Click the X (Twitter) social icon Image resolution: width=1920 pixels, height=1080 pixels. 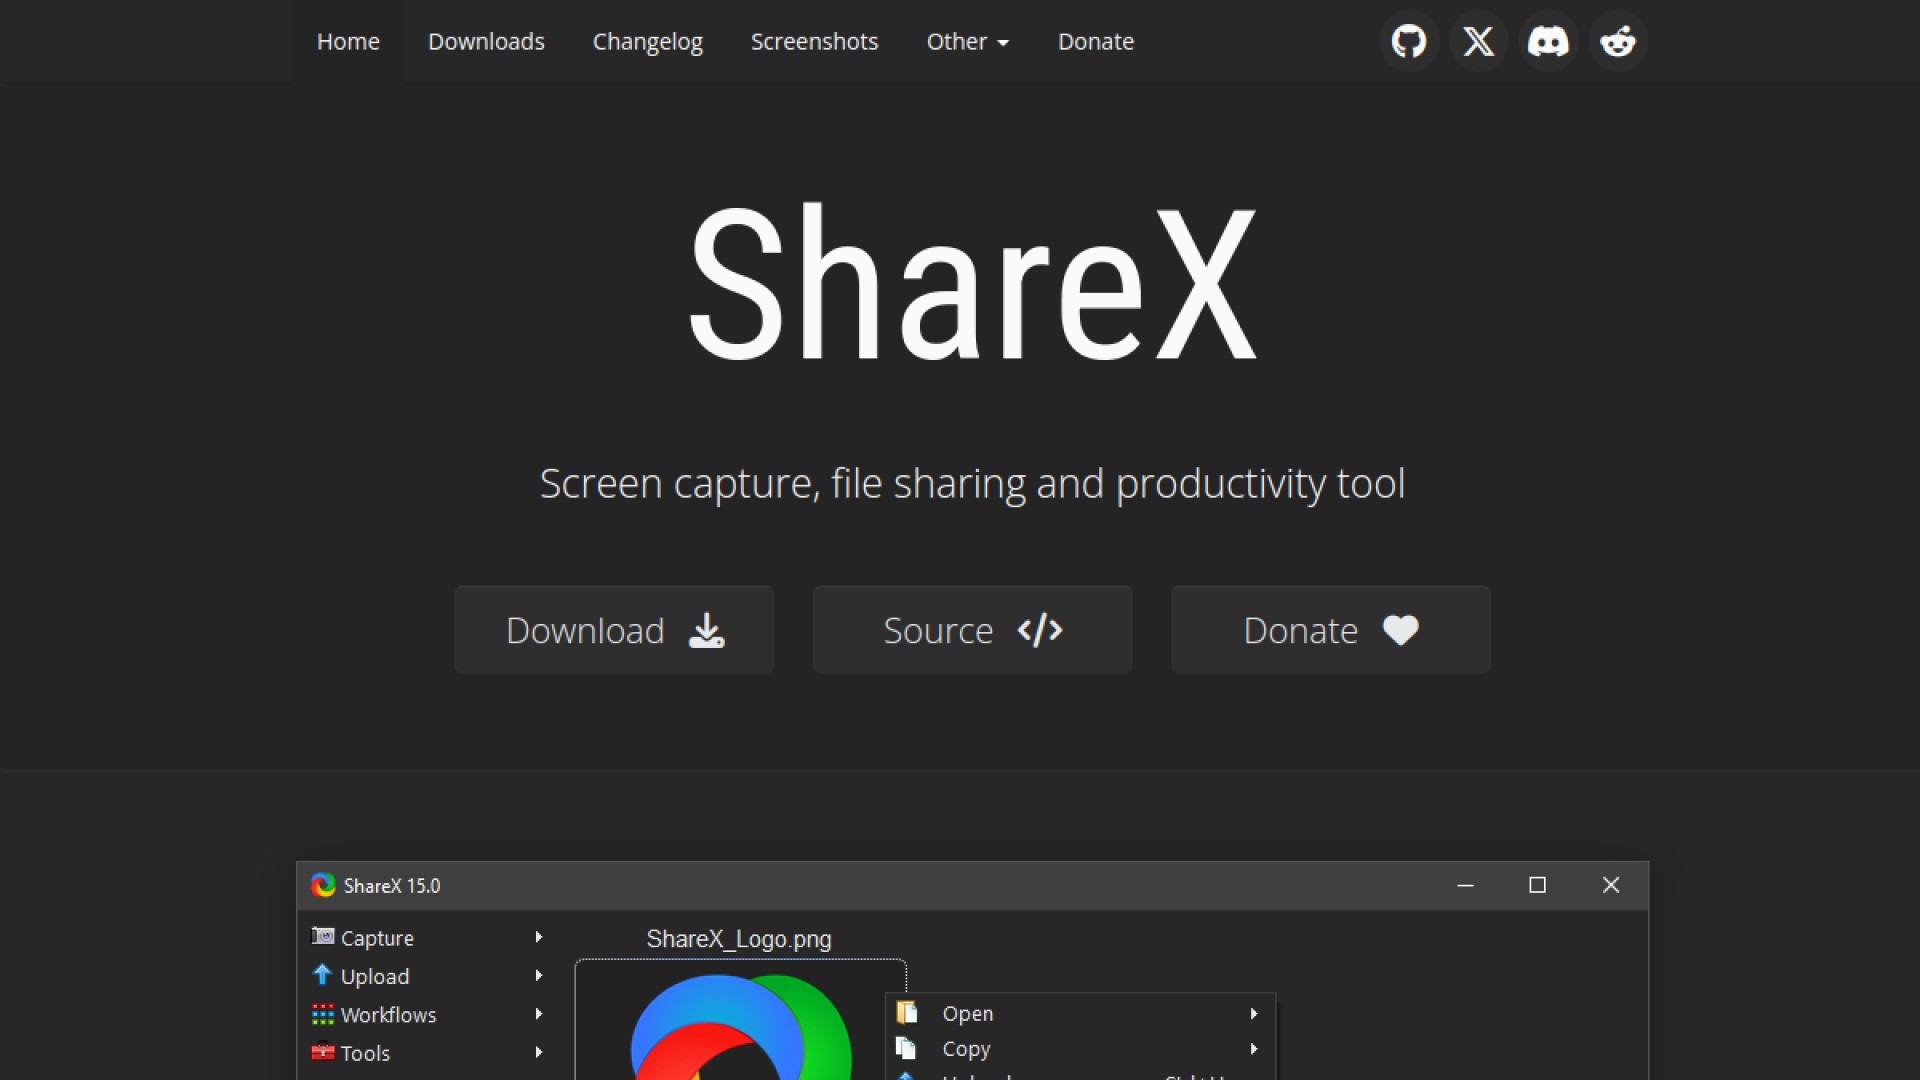pyautogui.click(x=1479, y=41)
